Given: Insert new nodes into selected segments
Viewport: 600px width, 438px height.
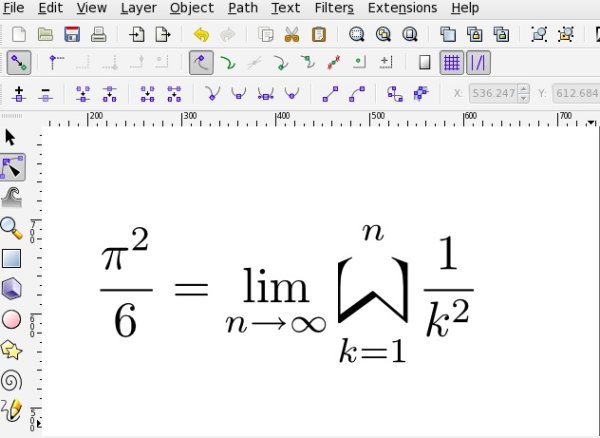Looking at the screenshot, I should [x=19, y=94].
